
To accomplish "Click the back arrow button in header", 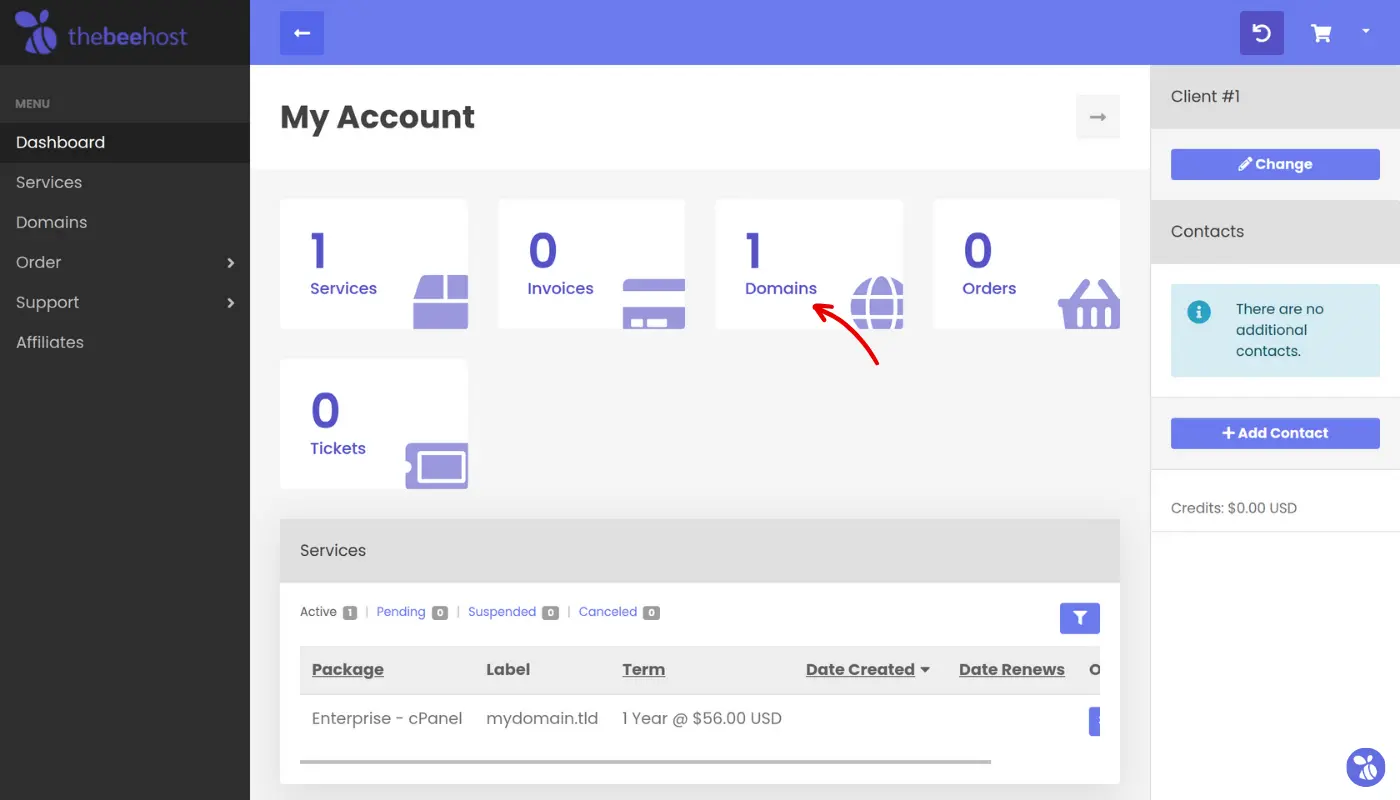I will click(x=302, y=33).
